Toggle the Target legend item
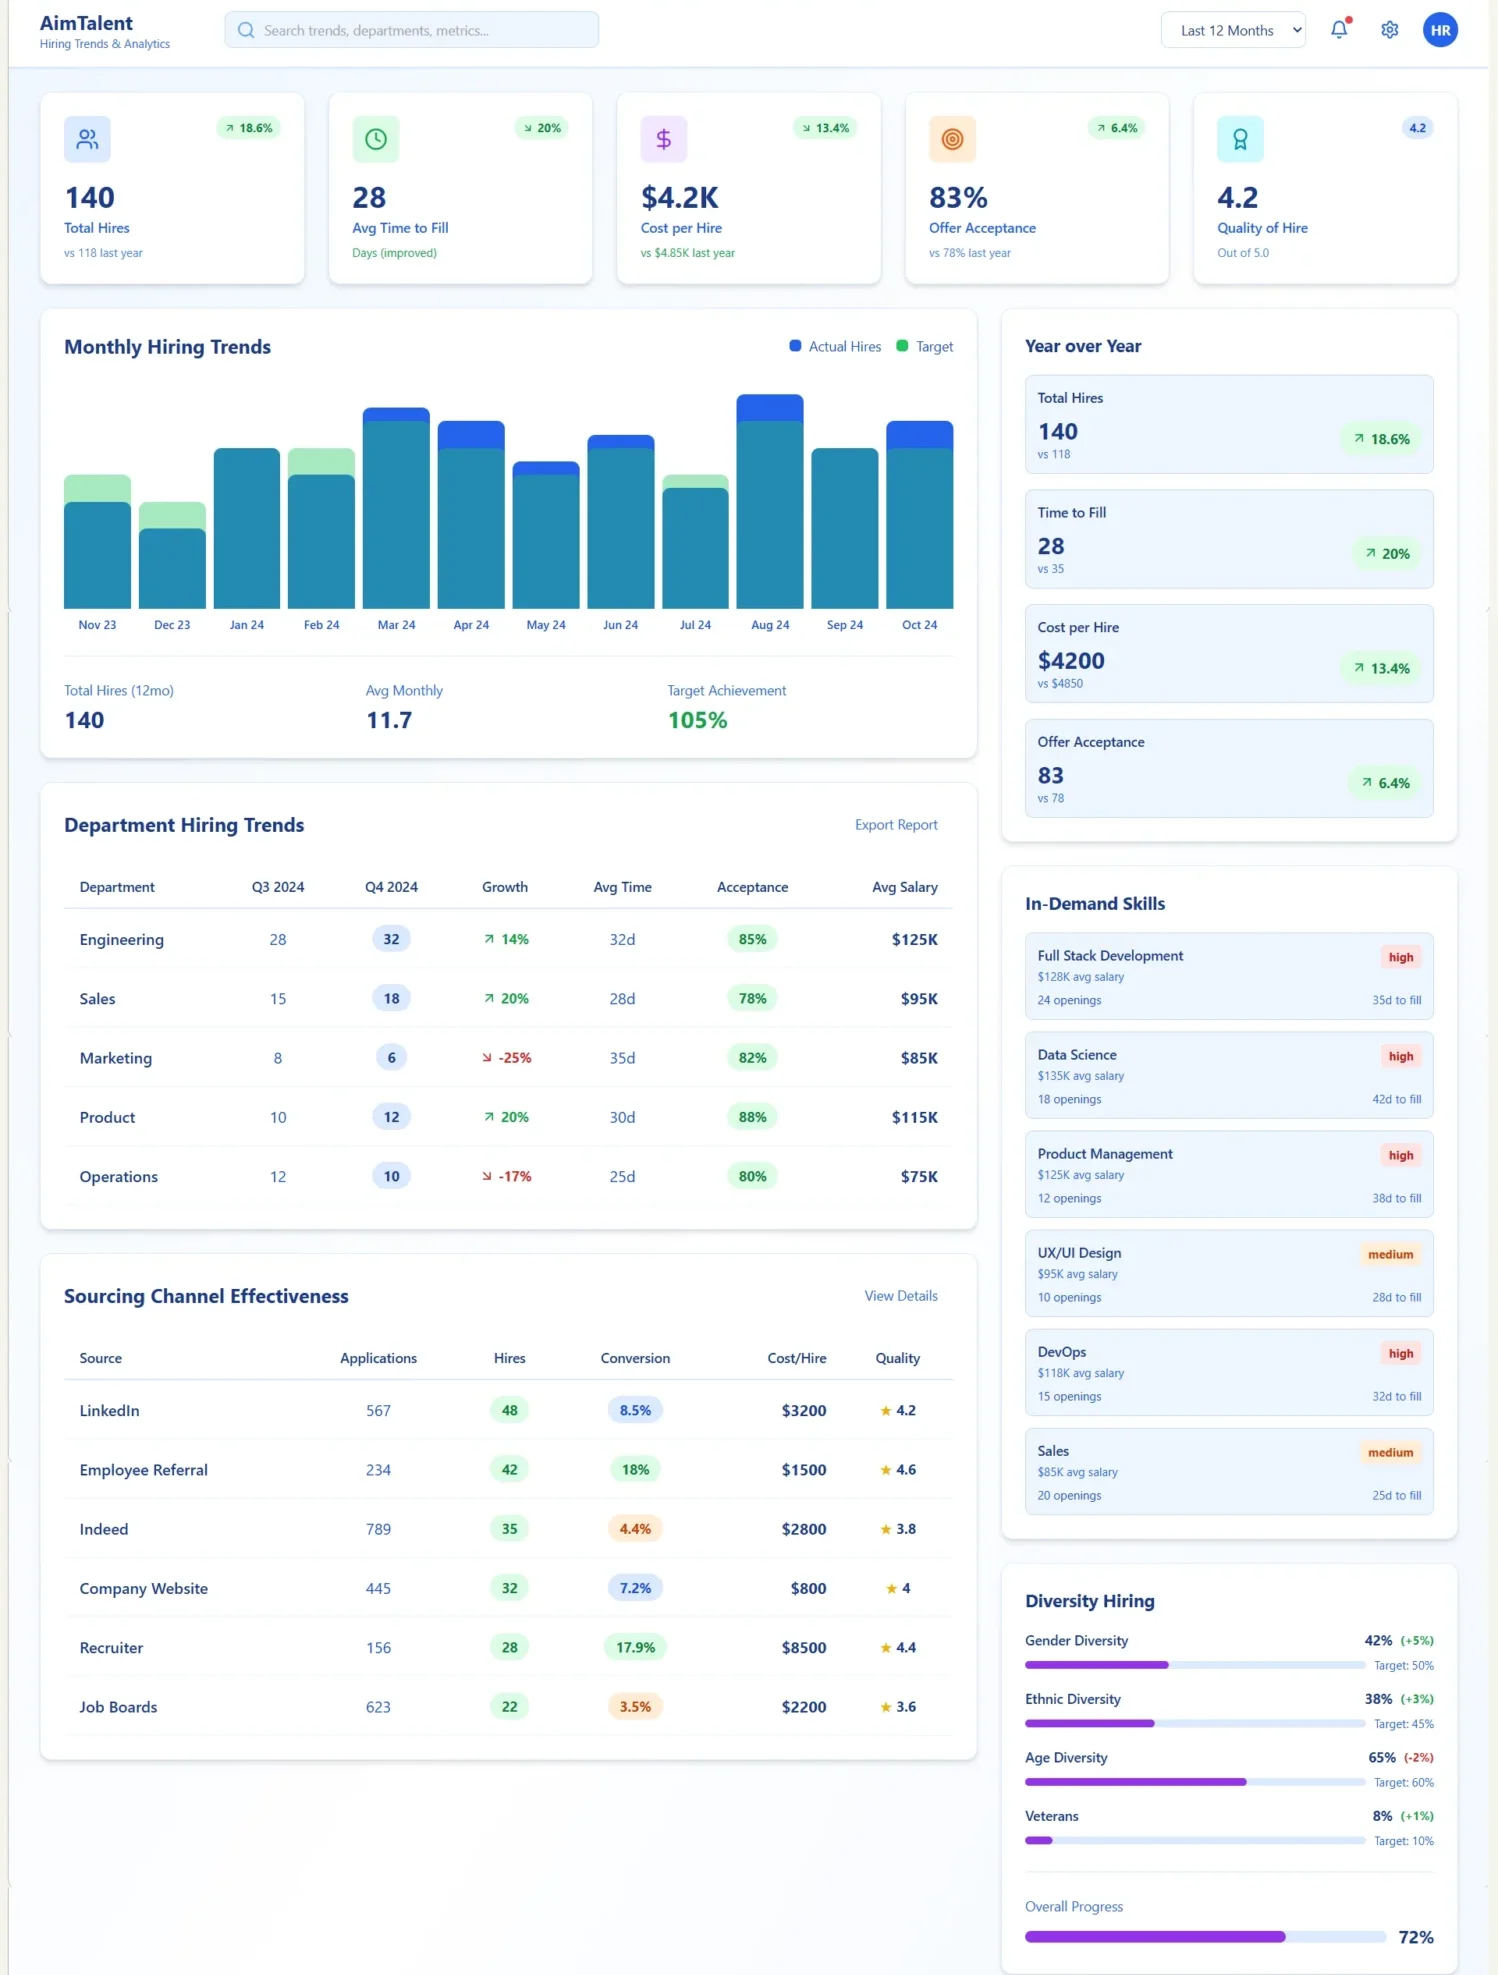 [x=925, y=347]
